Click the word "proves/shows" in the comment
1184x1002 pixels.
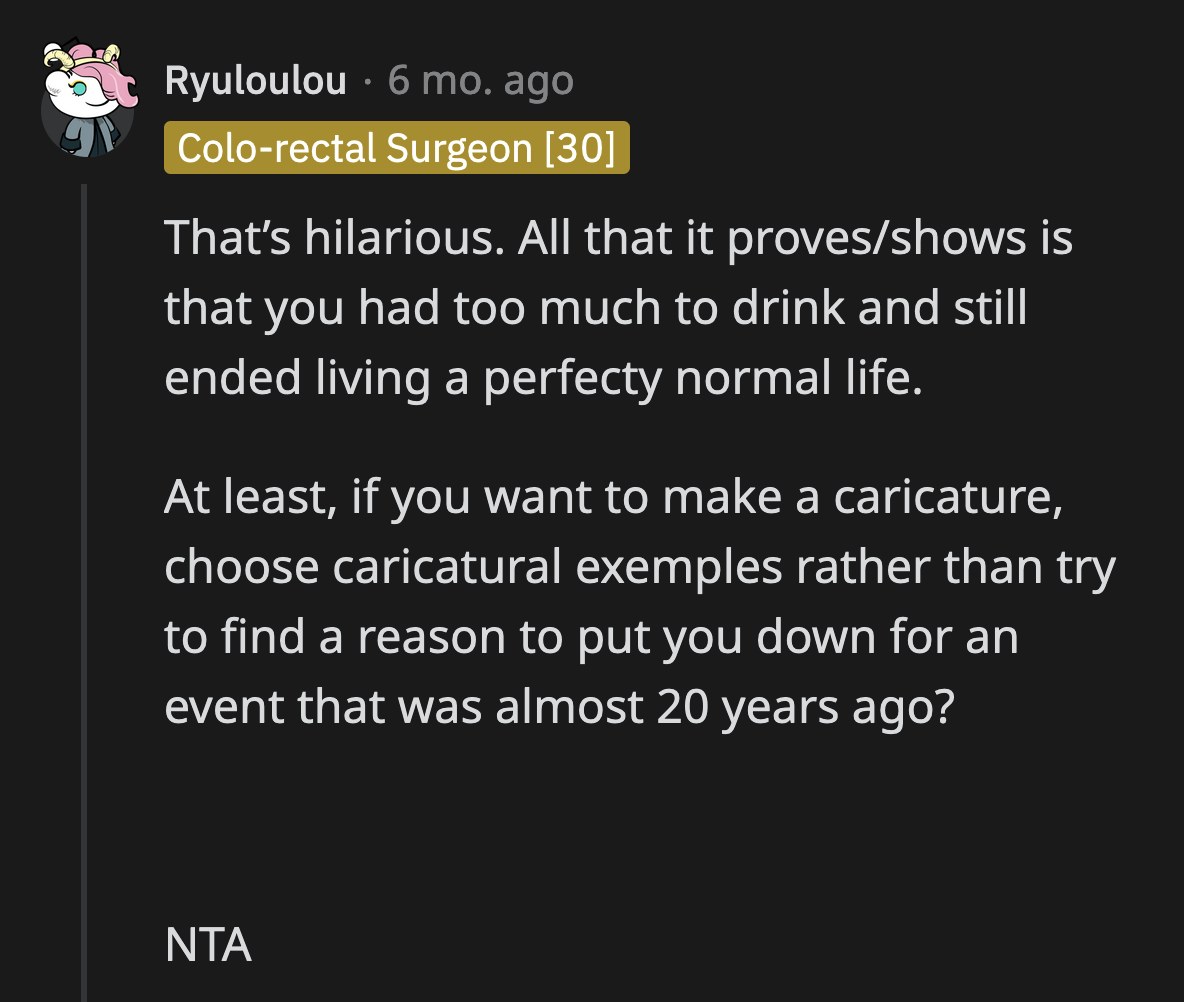click(x=859, y=238)
